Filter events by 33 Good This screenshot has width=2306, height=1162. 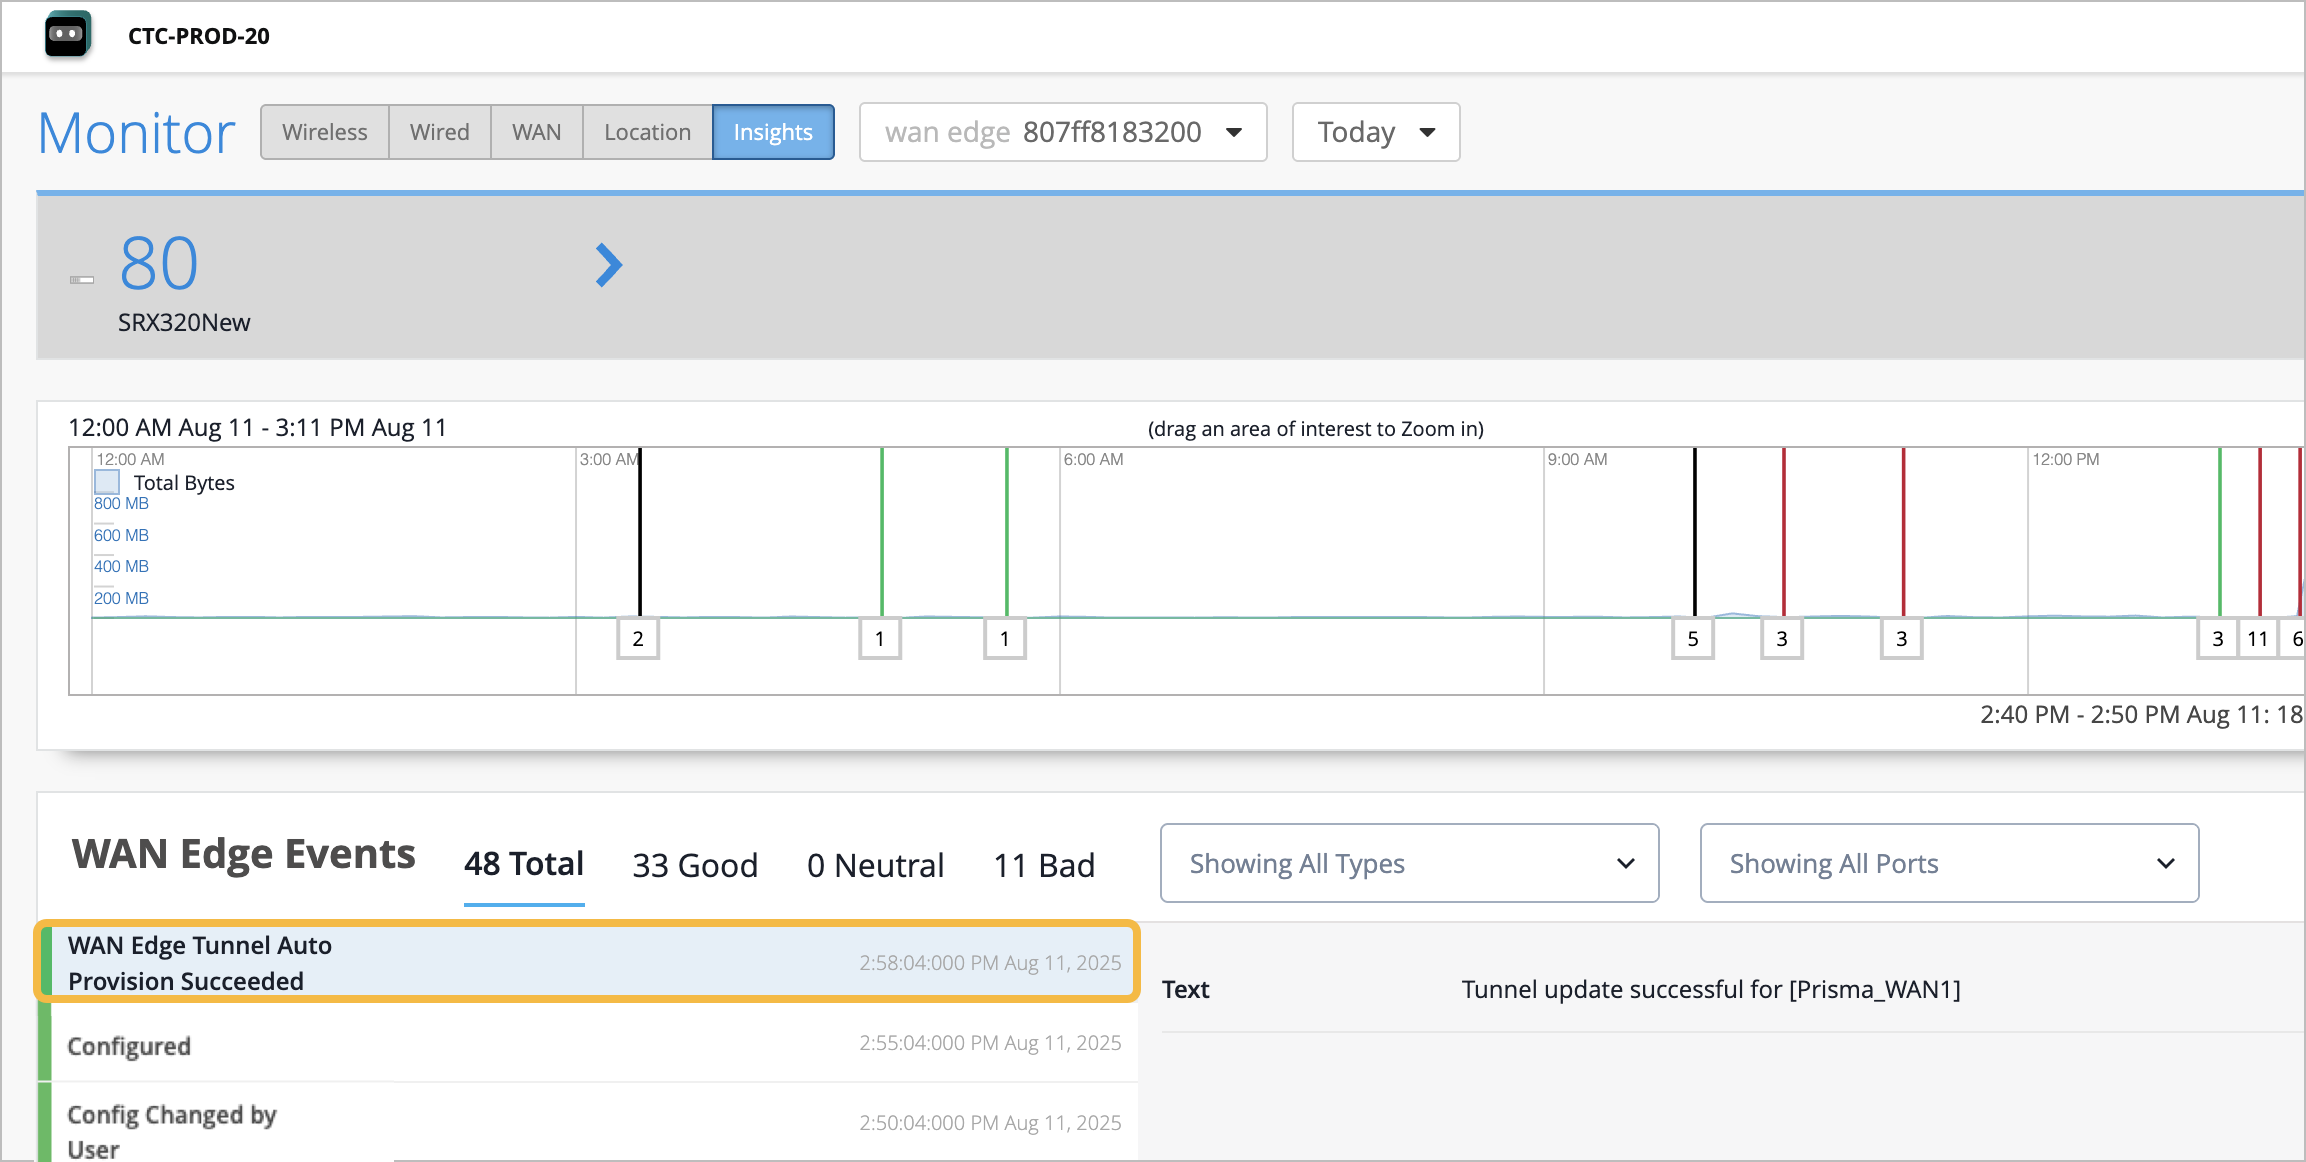695,865
